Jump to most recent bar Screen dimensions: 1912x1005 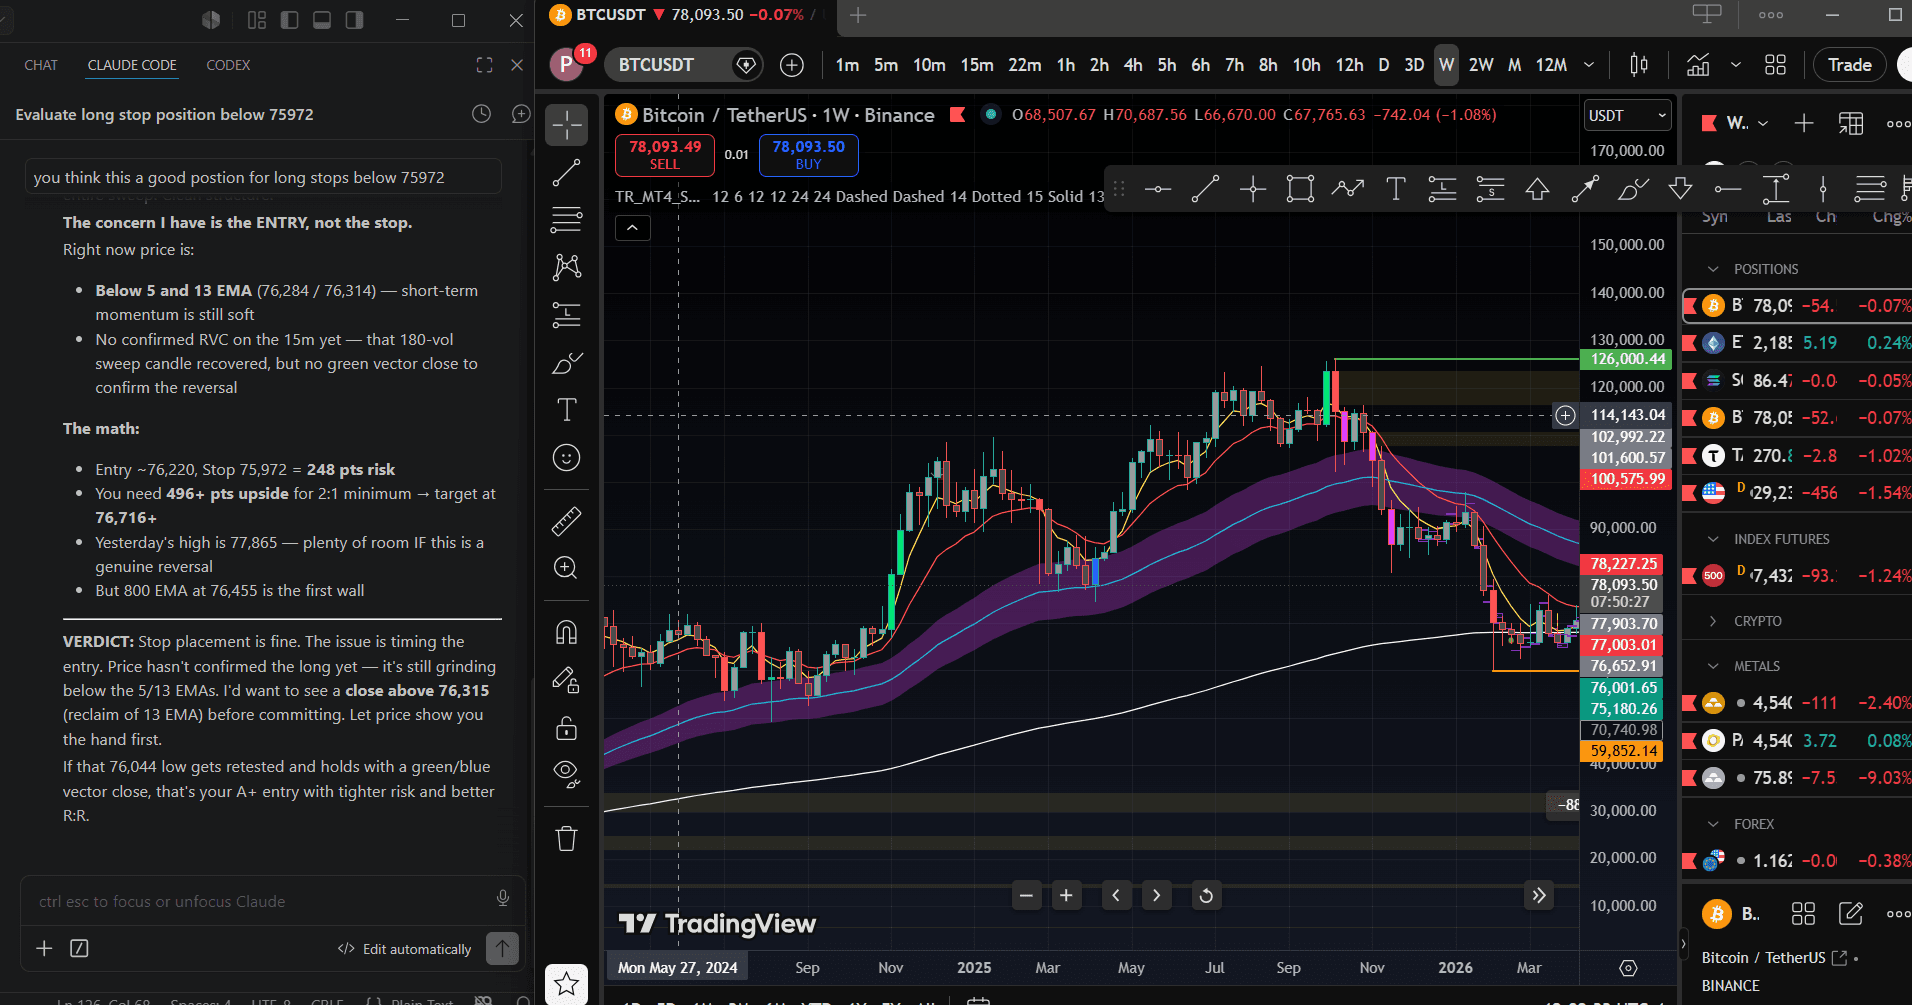(1539, 895)
